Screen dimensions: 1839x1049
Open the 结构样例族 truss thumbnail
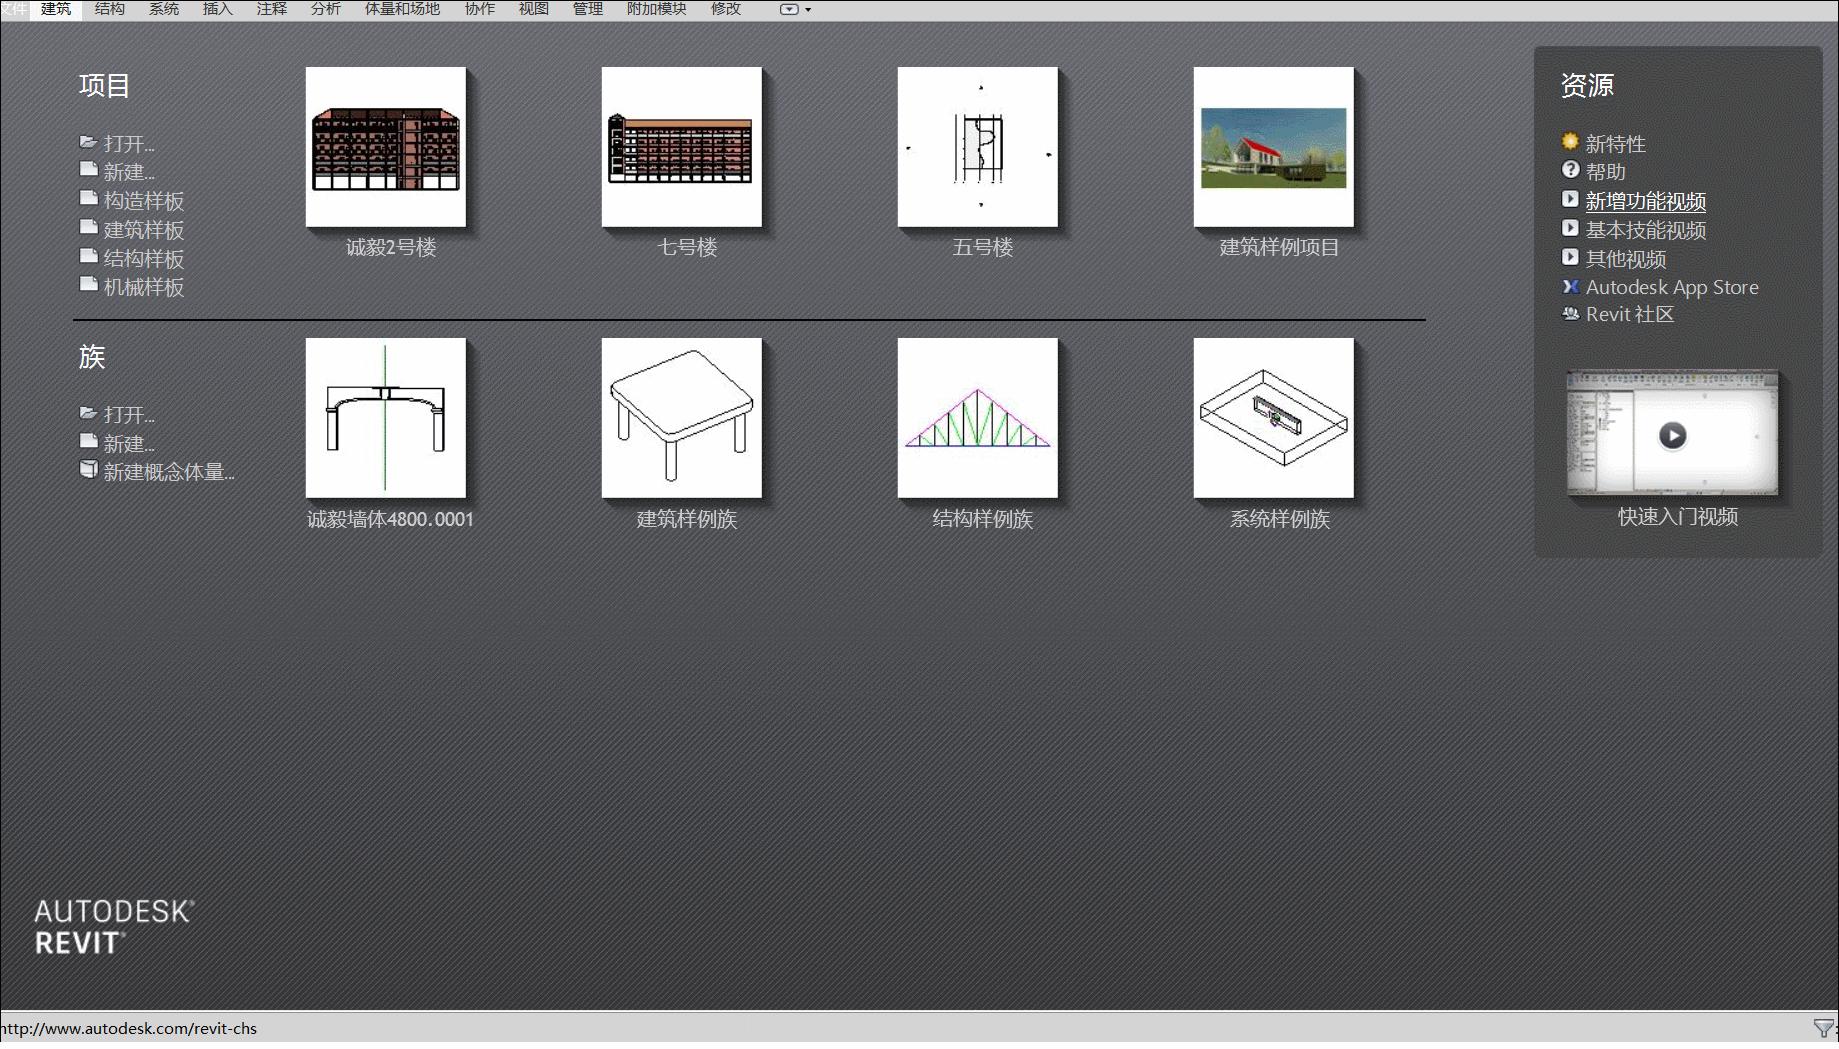point(978,418)
